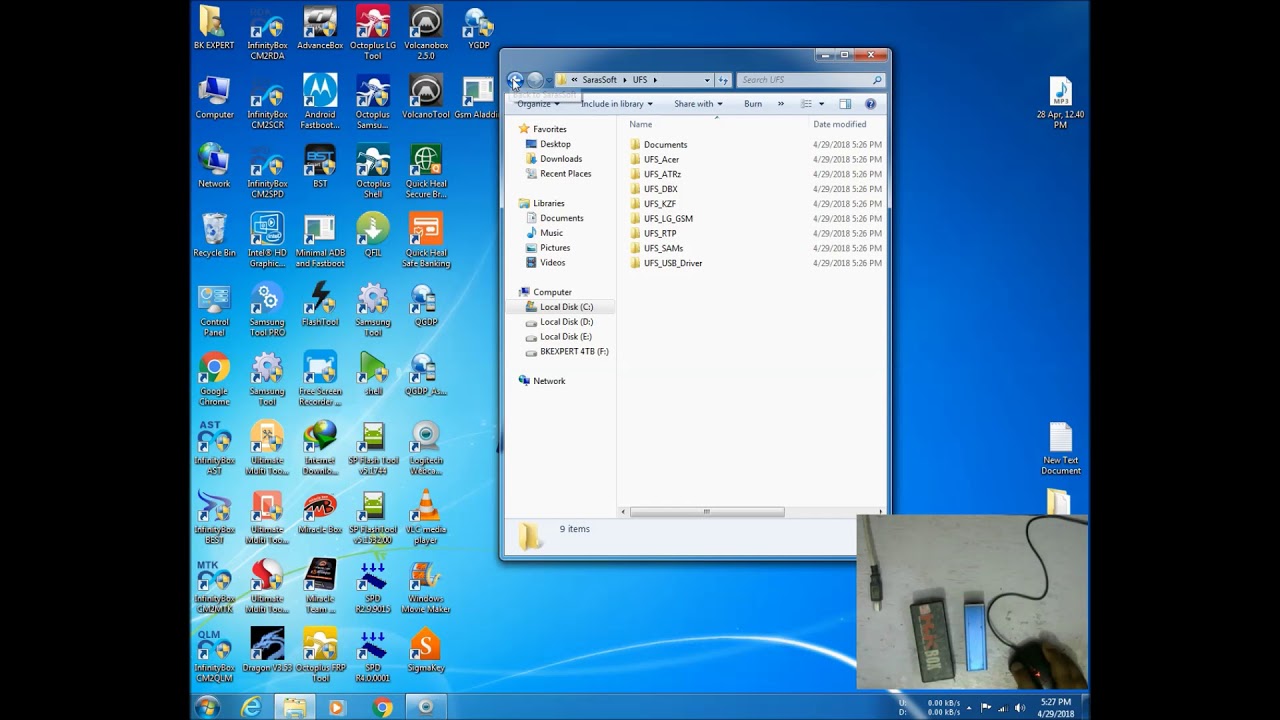
Task: Select the QFIL desktop shortcut
Action: pyautogui.click(x=373, y=235)
